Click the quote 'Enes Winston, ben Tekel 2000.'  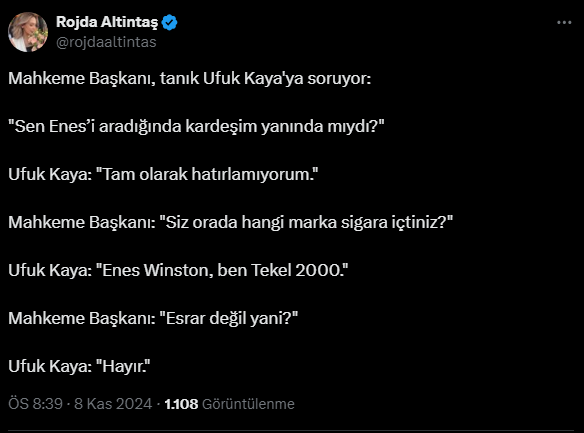point(222,270)
